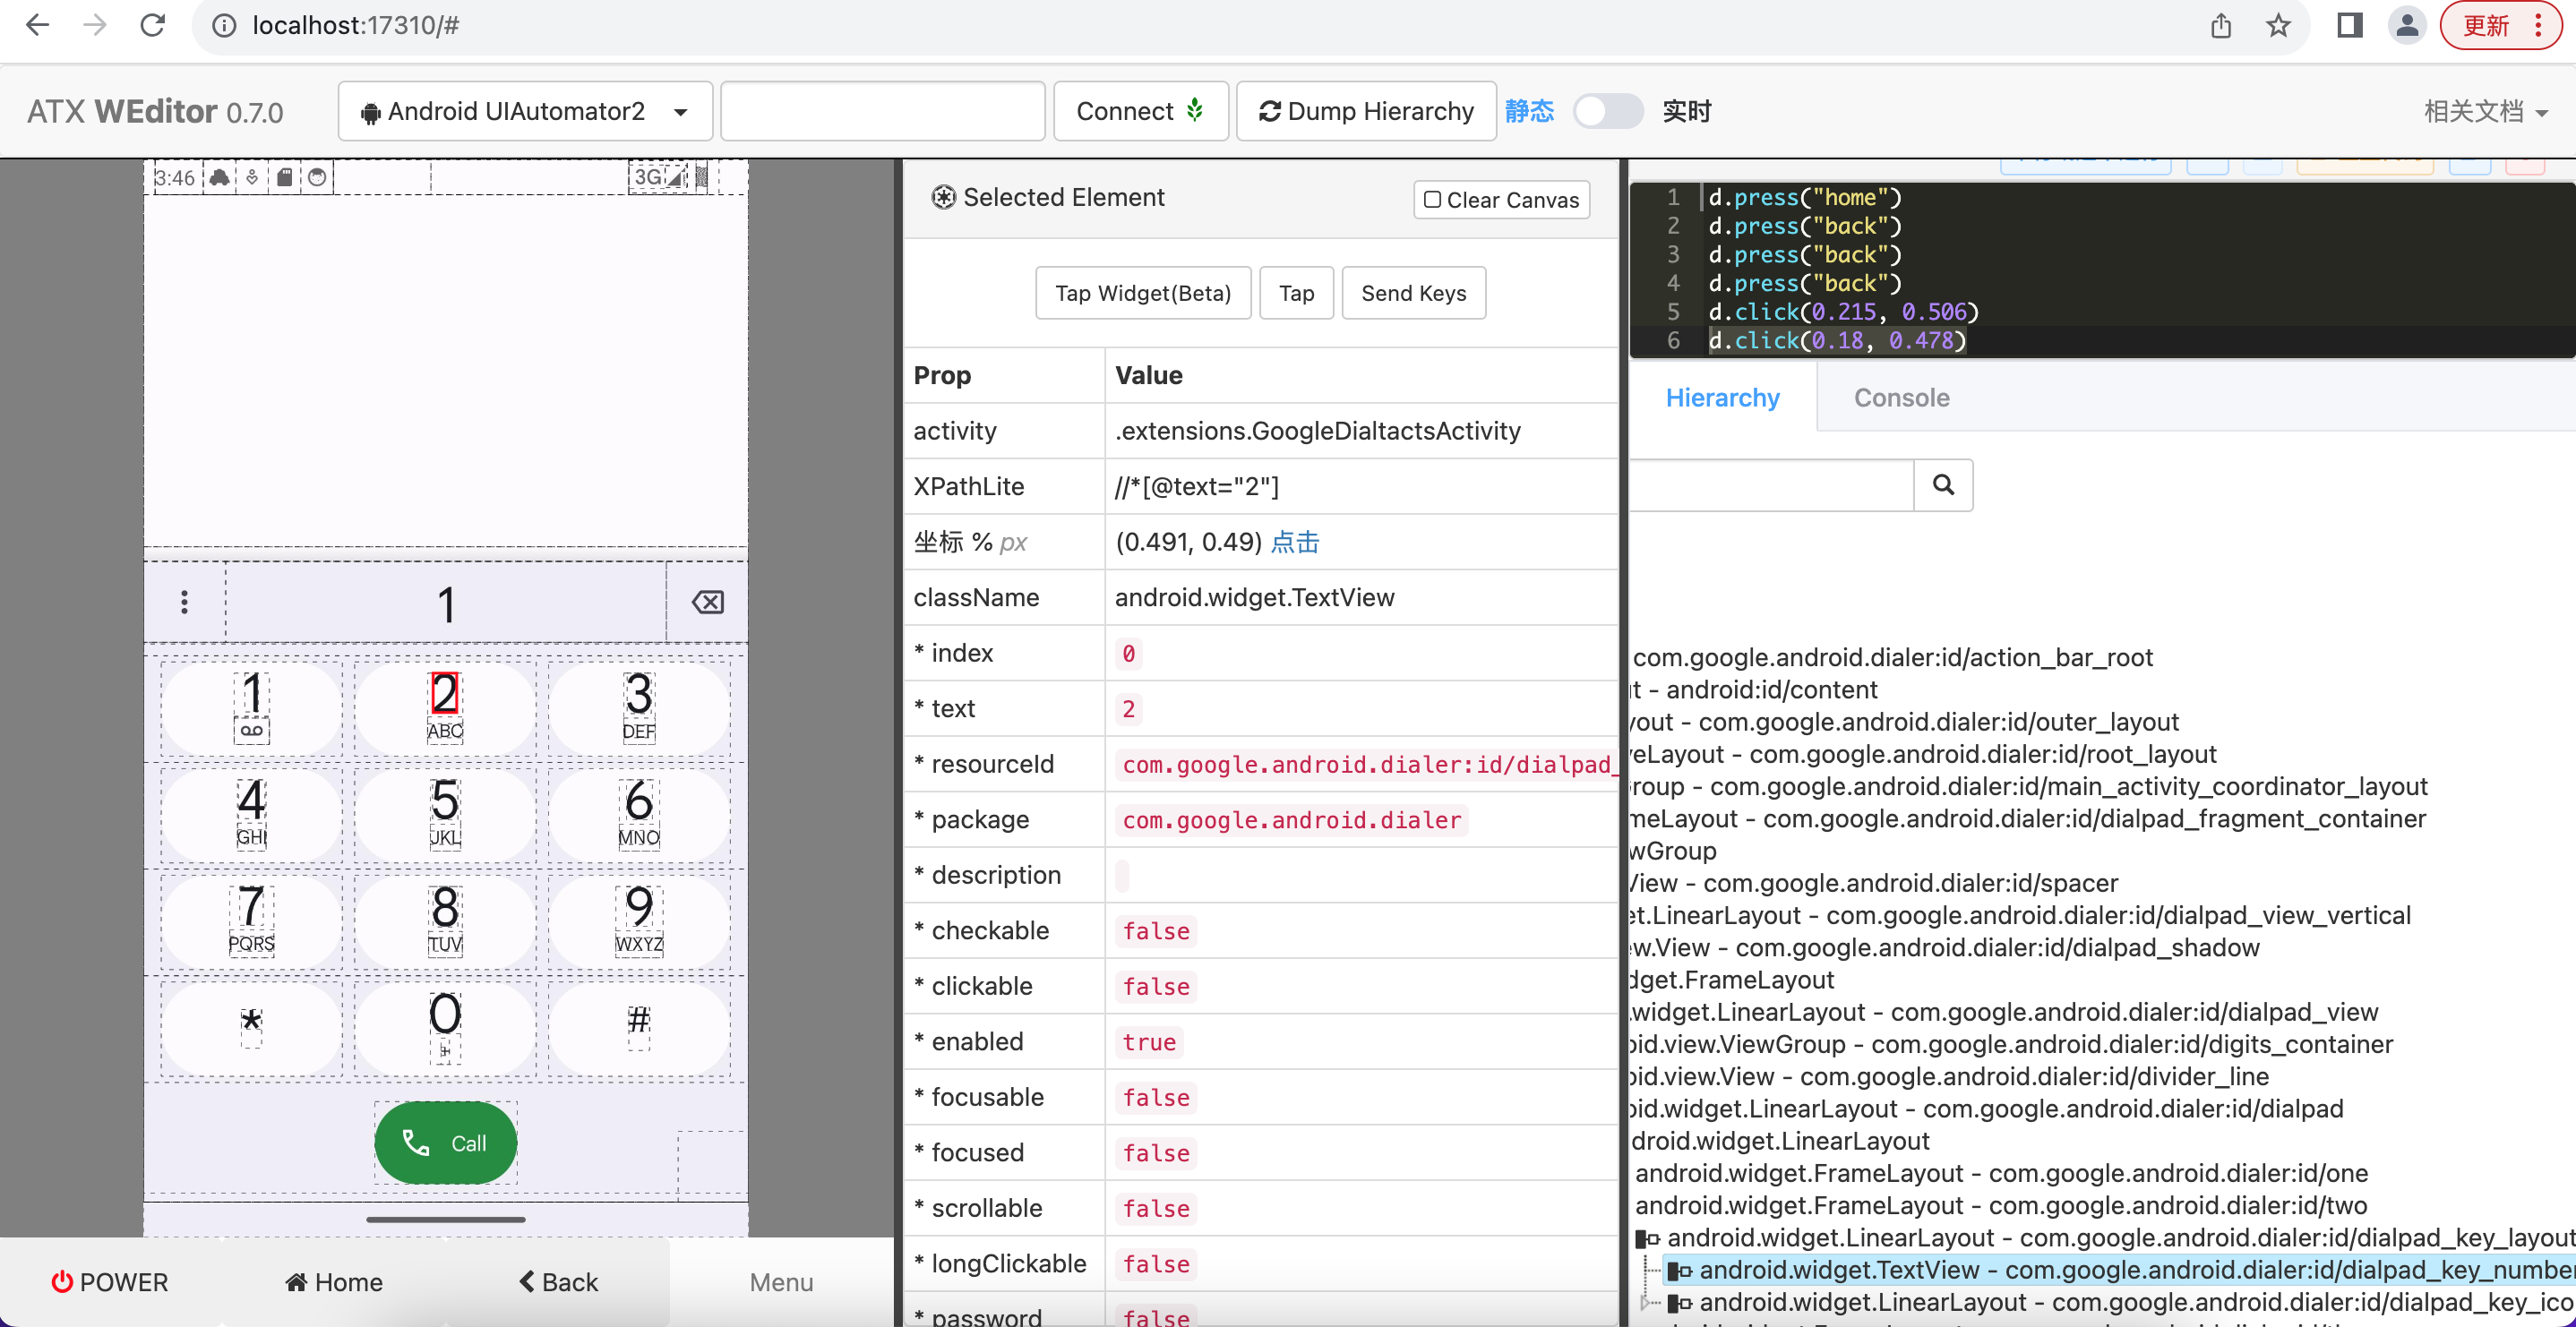Tap dialpad key 2 ABC
The image size is (2576, 1327).
pos(445,709)
